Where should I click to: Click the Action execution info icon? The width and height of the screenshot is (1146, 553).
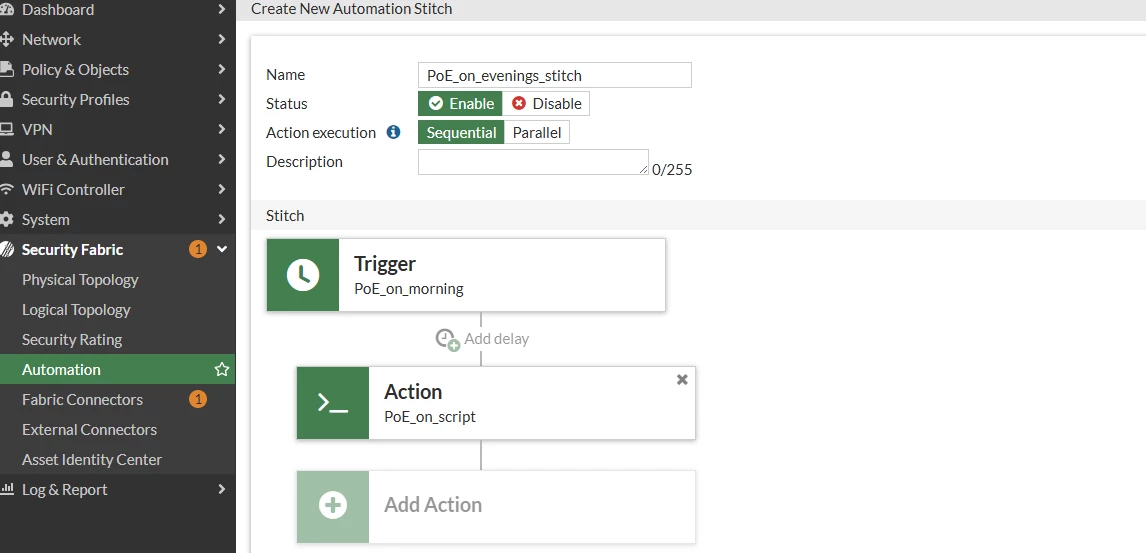pyautogui.click(x=393, y=132)
